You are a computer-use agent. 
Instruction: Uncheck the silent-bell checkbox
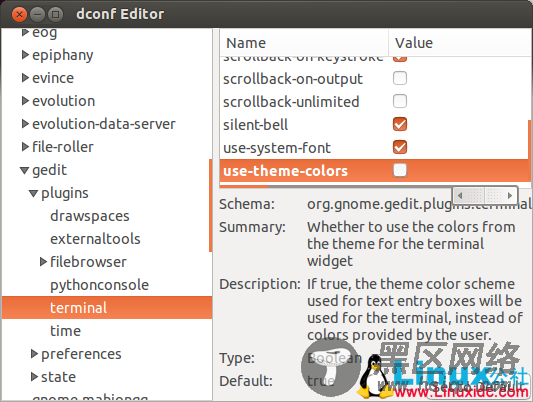point(400,124)
